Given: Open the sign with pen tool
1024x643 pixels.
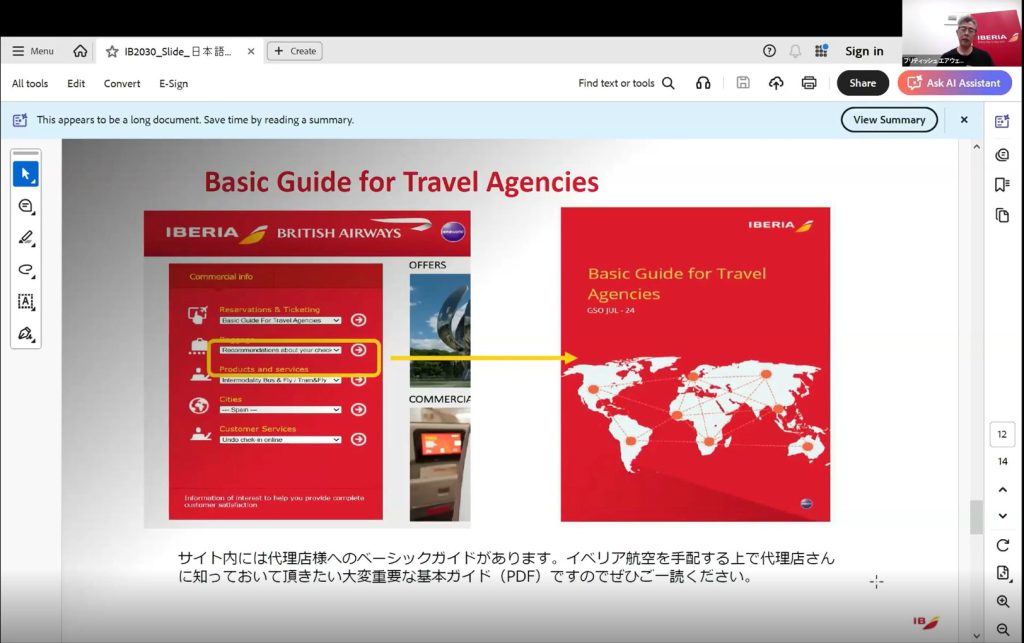Looking at the screenshot, I should 25,333.
